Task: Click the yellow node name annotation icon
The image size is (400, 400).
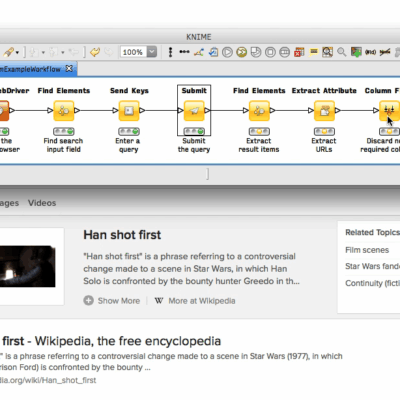Action: 313,52
